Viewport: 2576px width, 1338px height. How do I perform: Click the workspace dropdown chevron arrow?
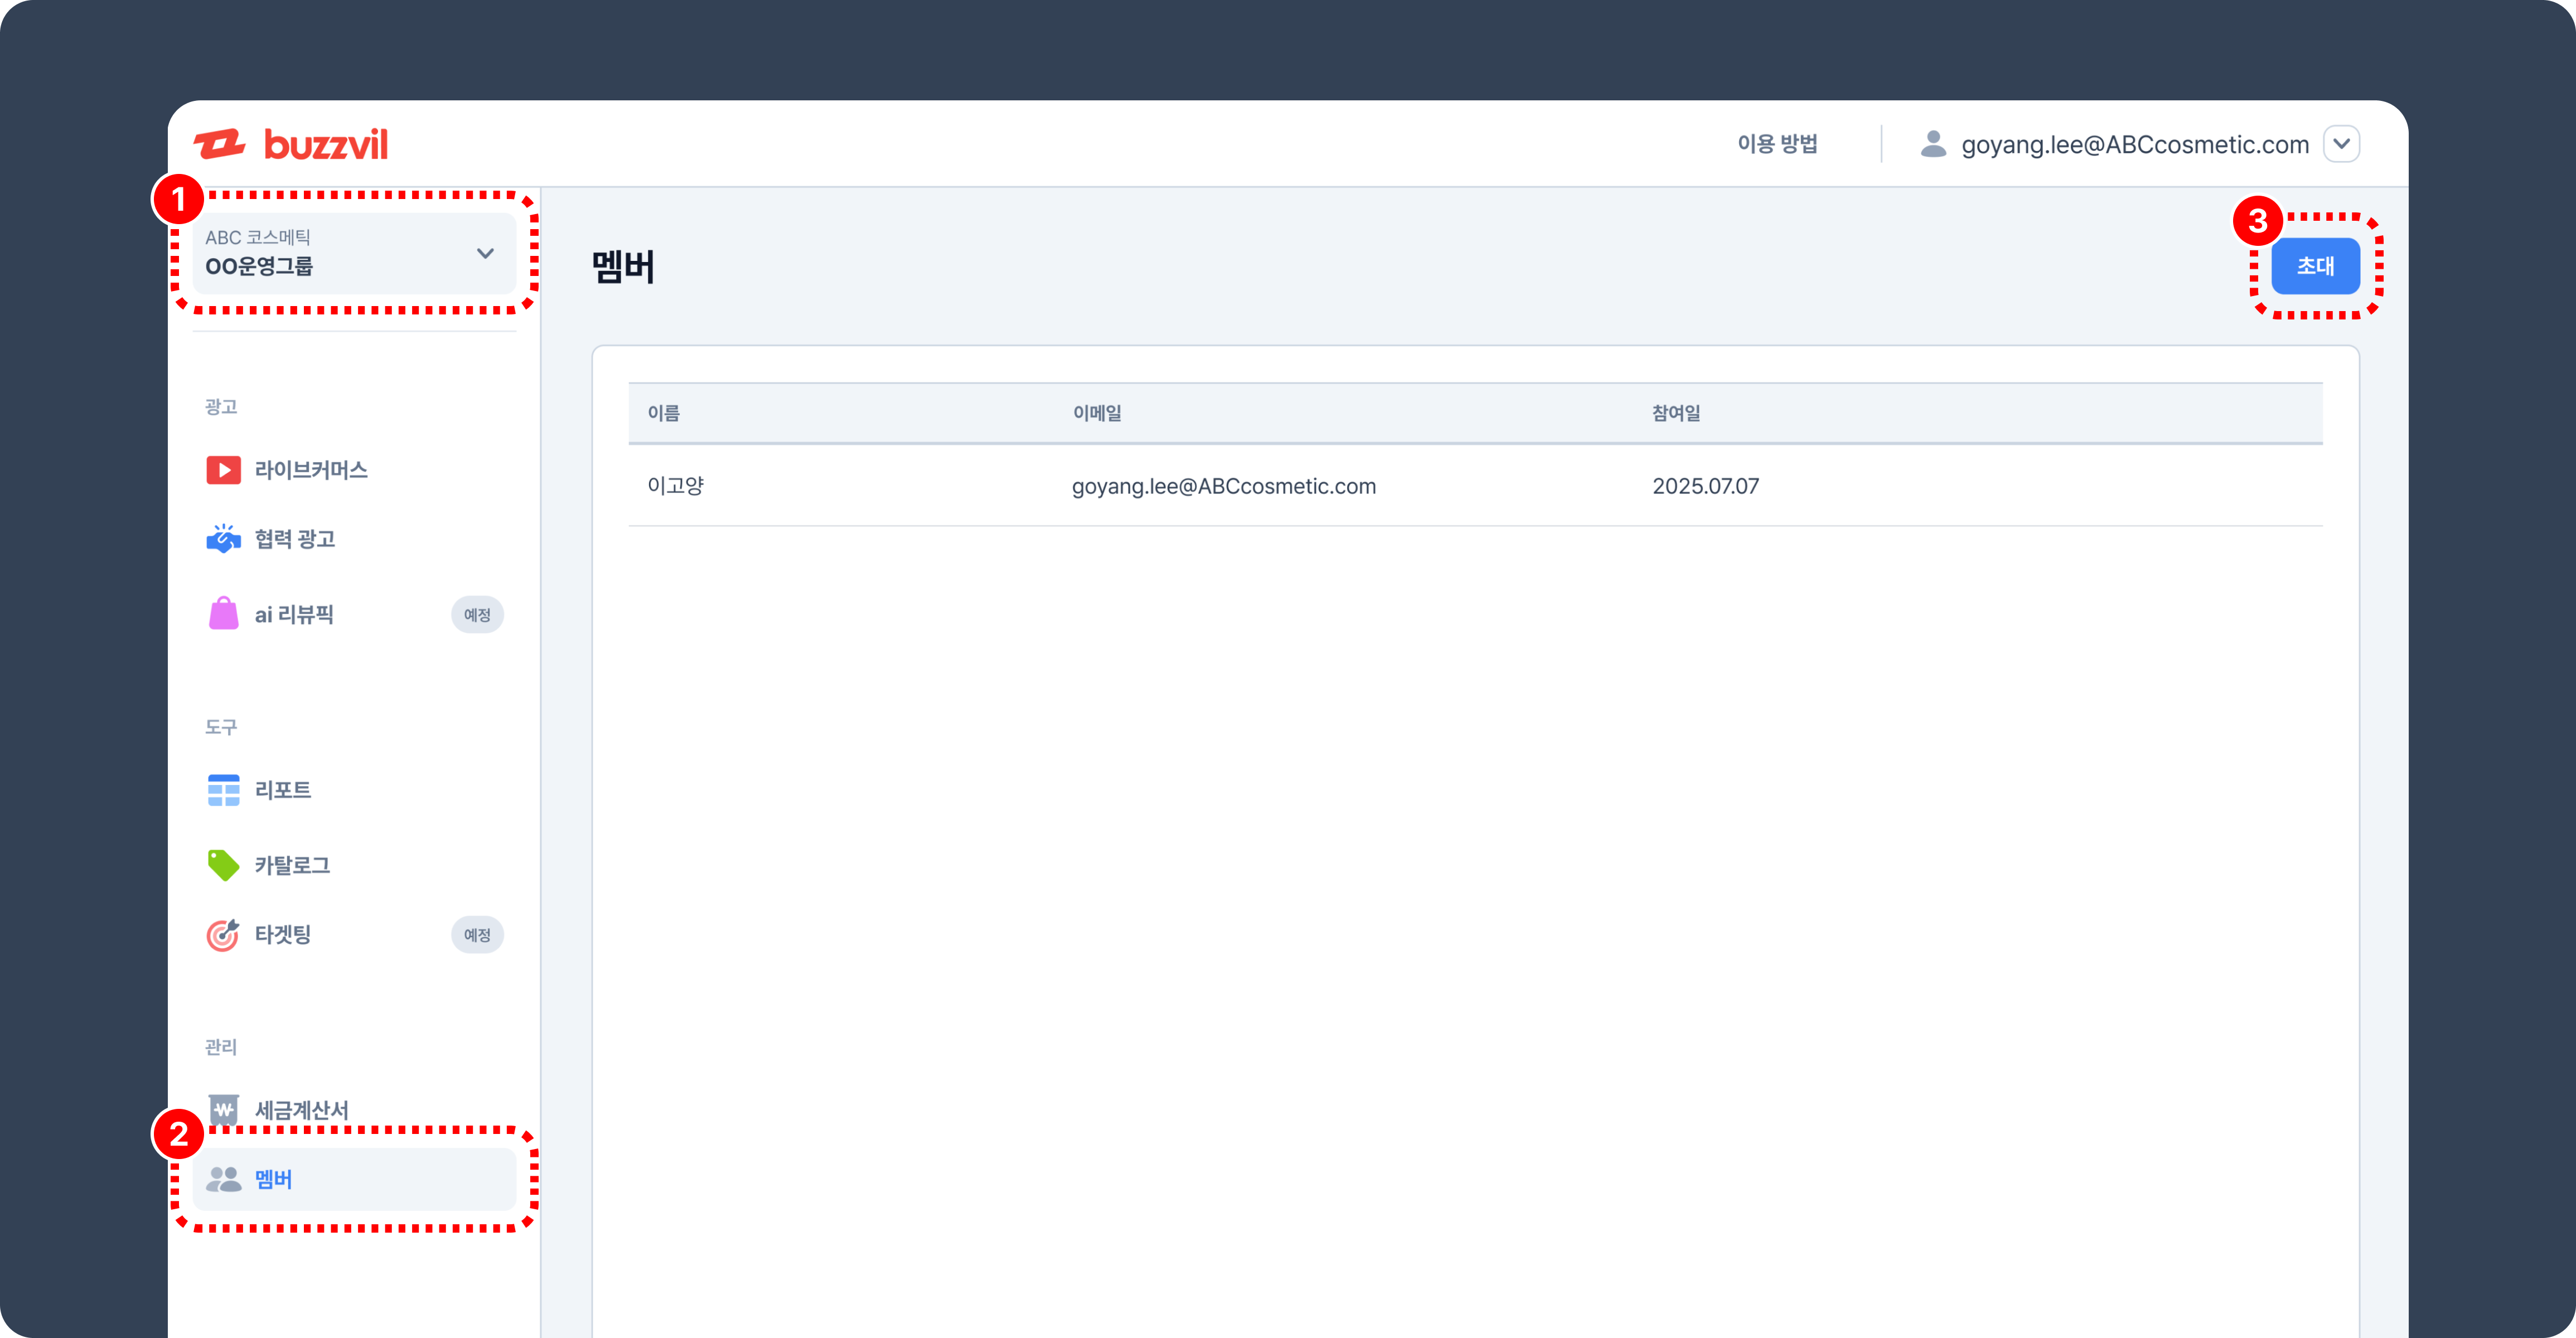(485, 253)
